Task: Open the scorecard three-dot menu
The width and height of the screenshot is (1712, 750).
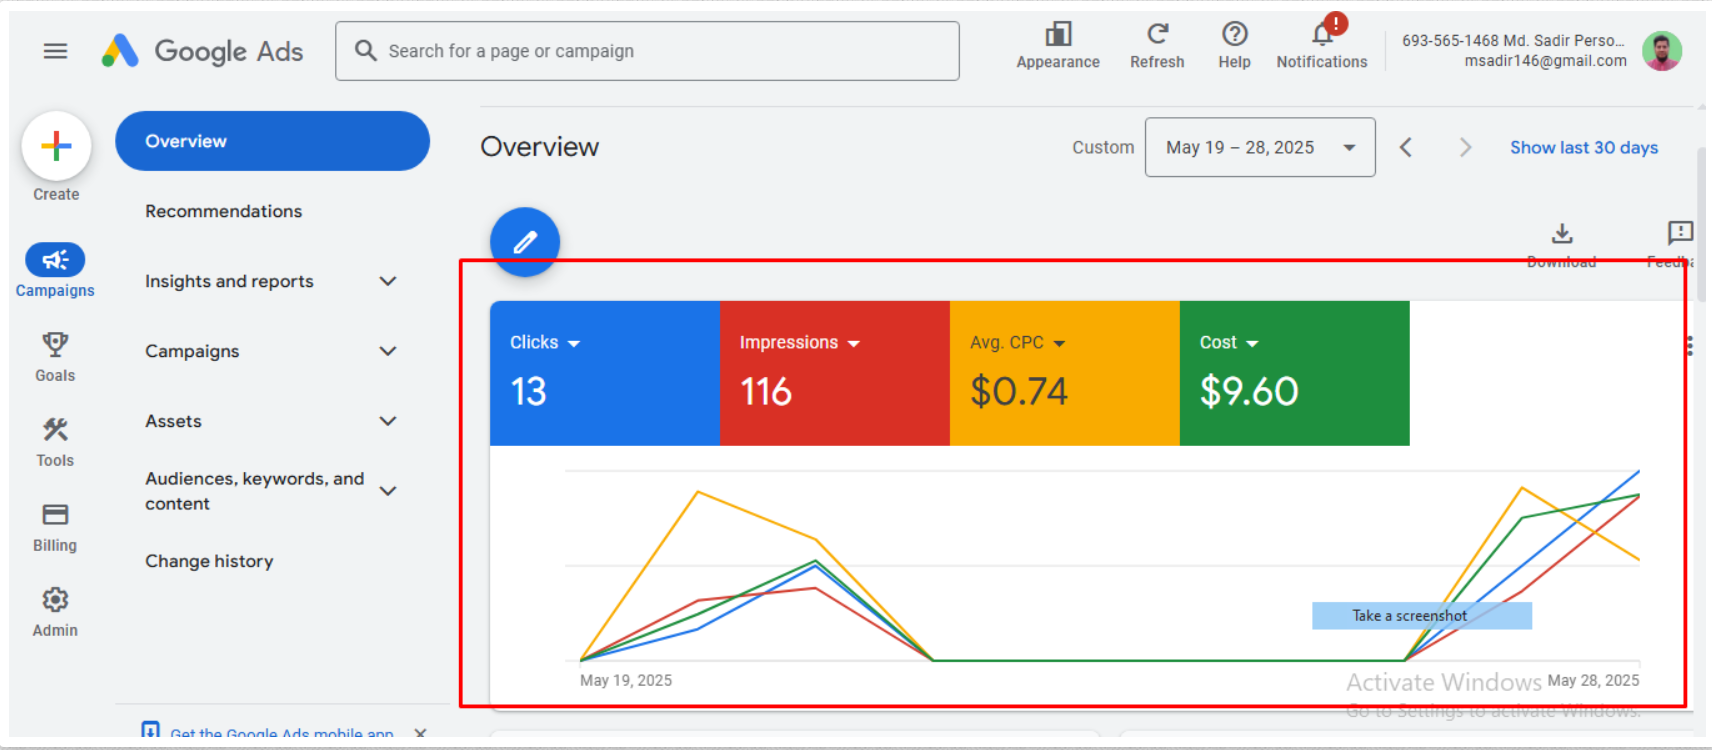Action: click(x=1689, y=346)
